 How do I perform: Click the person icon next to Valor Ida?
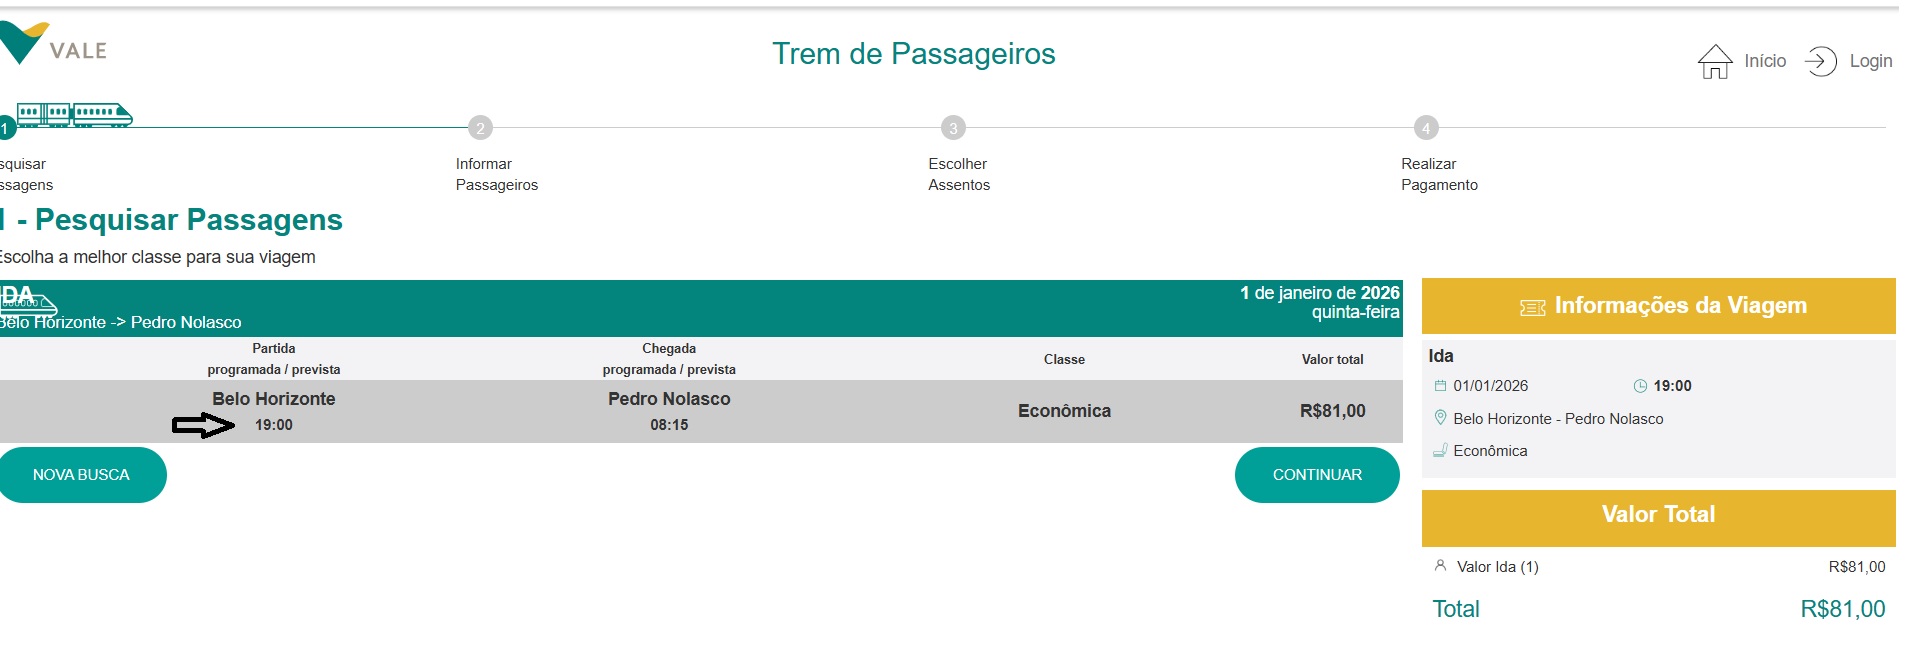(1440, 567)
